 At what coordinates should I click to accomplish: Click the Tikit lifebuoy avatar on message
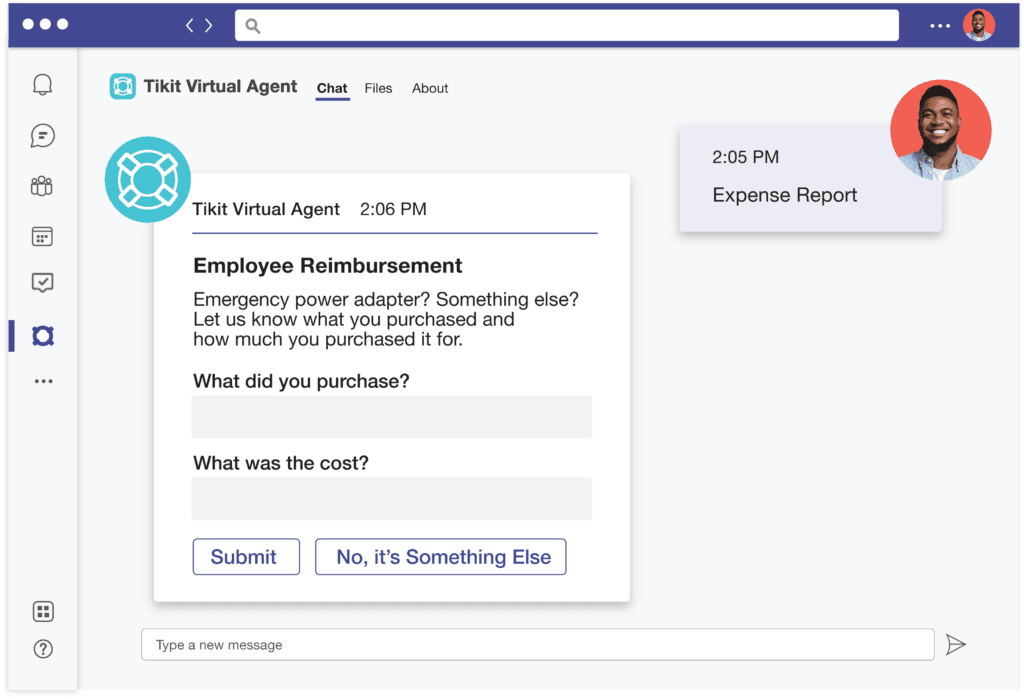(148, 180)
